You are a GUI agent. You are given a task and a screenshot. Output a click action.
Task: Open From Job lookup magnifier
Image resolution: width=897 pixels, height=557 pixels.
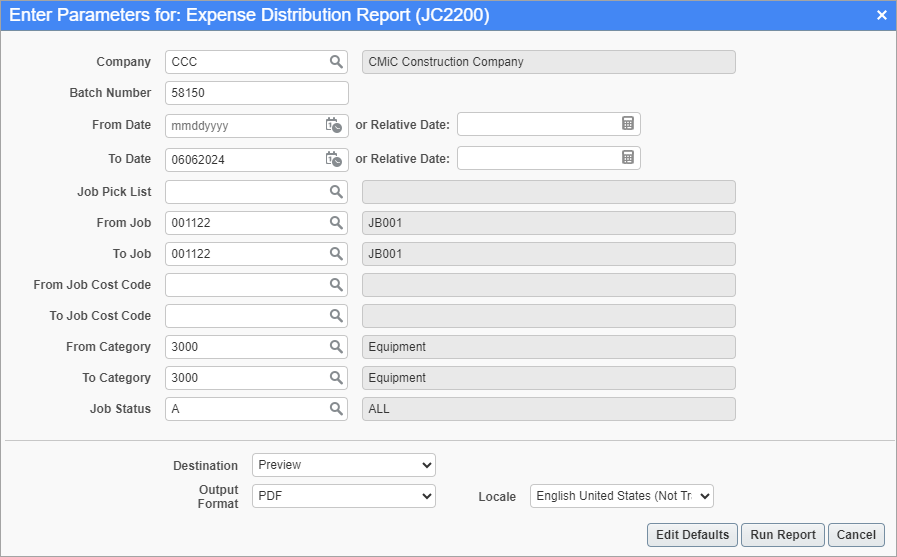[x=336, y=222]
